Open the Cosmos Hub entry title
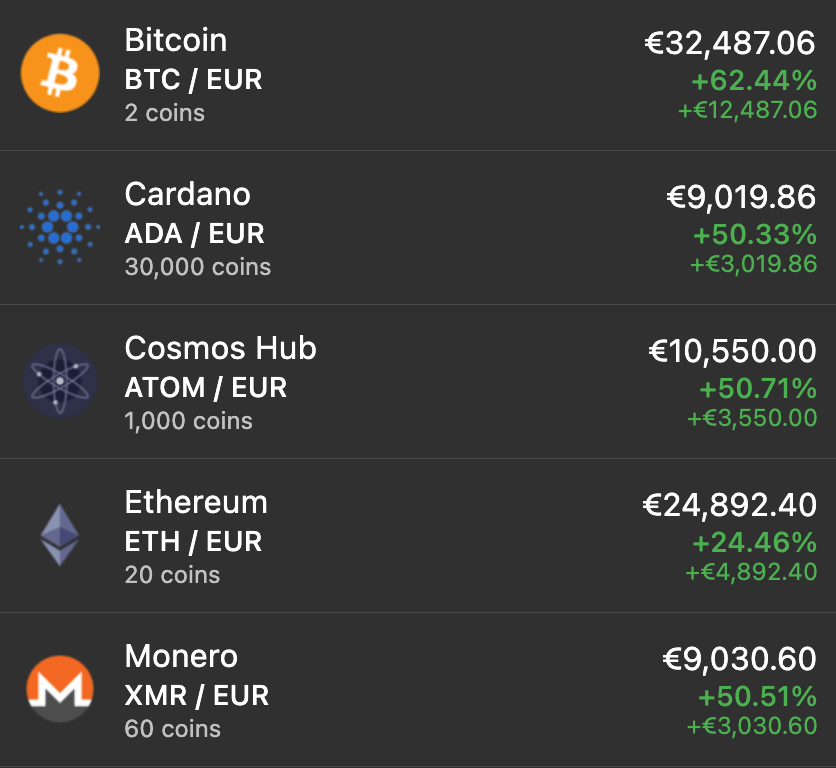The width and height of the screenshot is (836, 768). [x=220, y=349]
